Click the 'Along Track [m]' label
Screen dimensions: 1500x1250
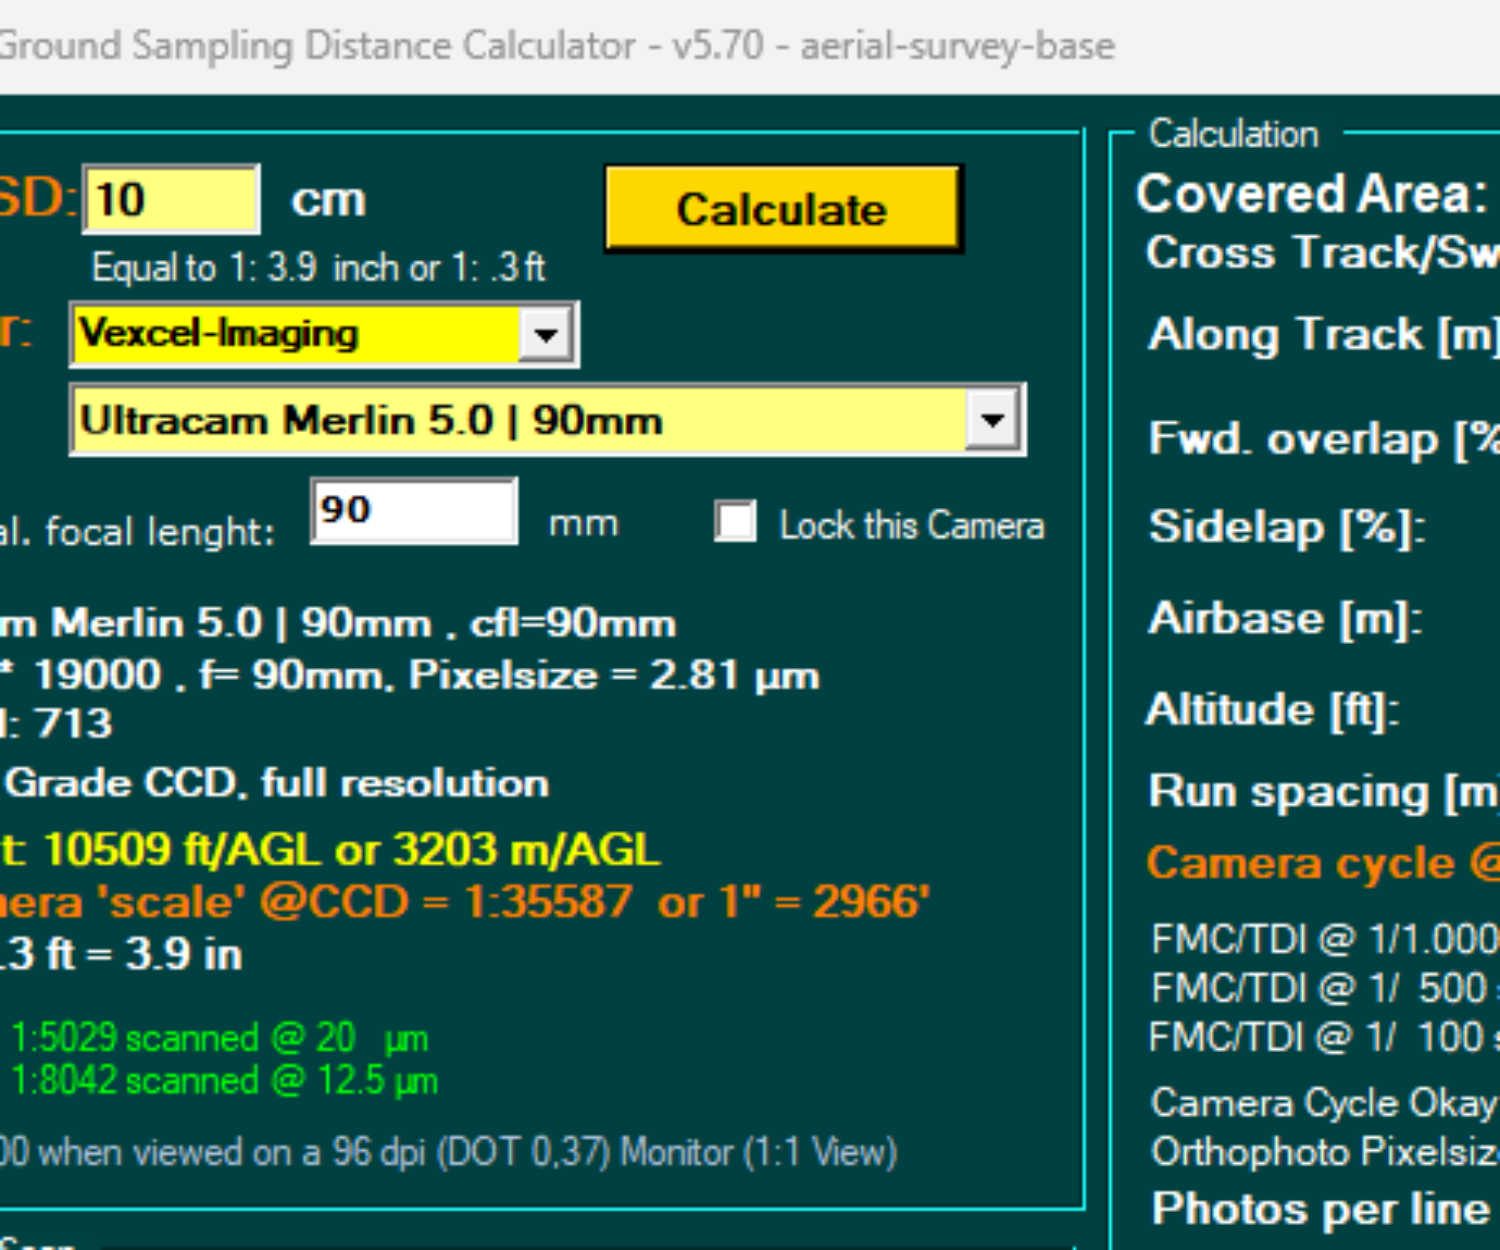point(1324,334)
